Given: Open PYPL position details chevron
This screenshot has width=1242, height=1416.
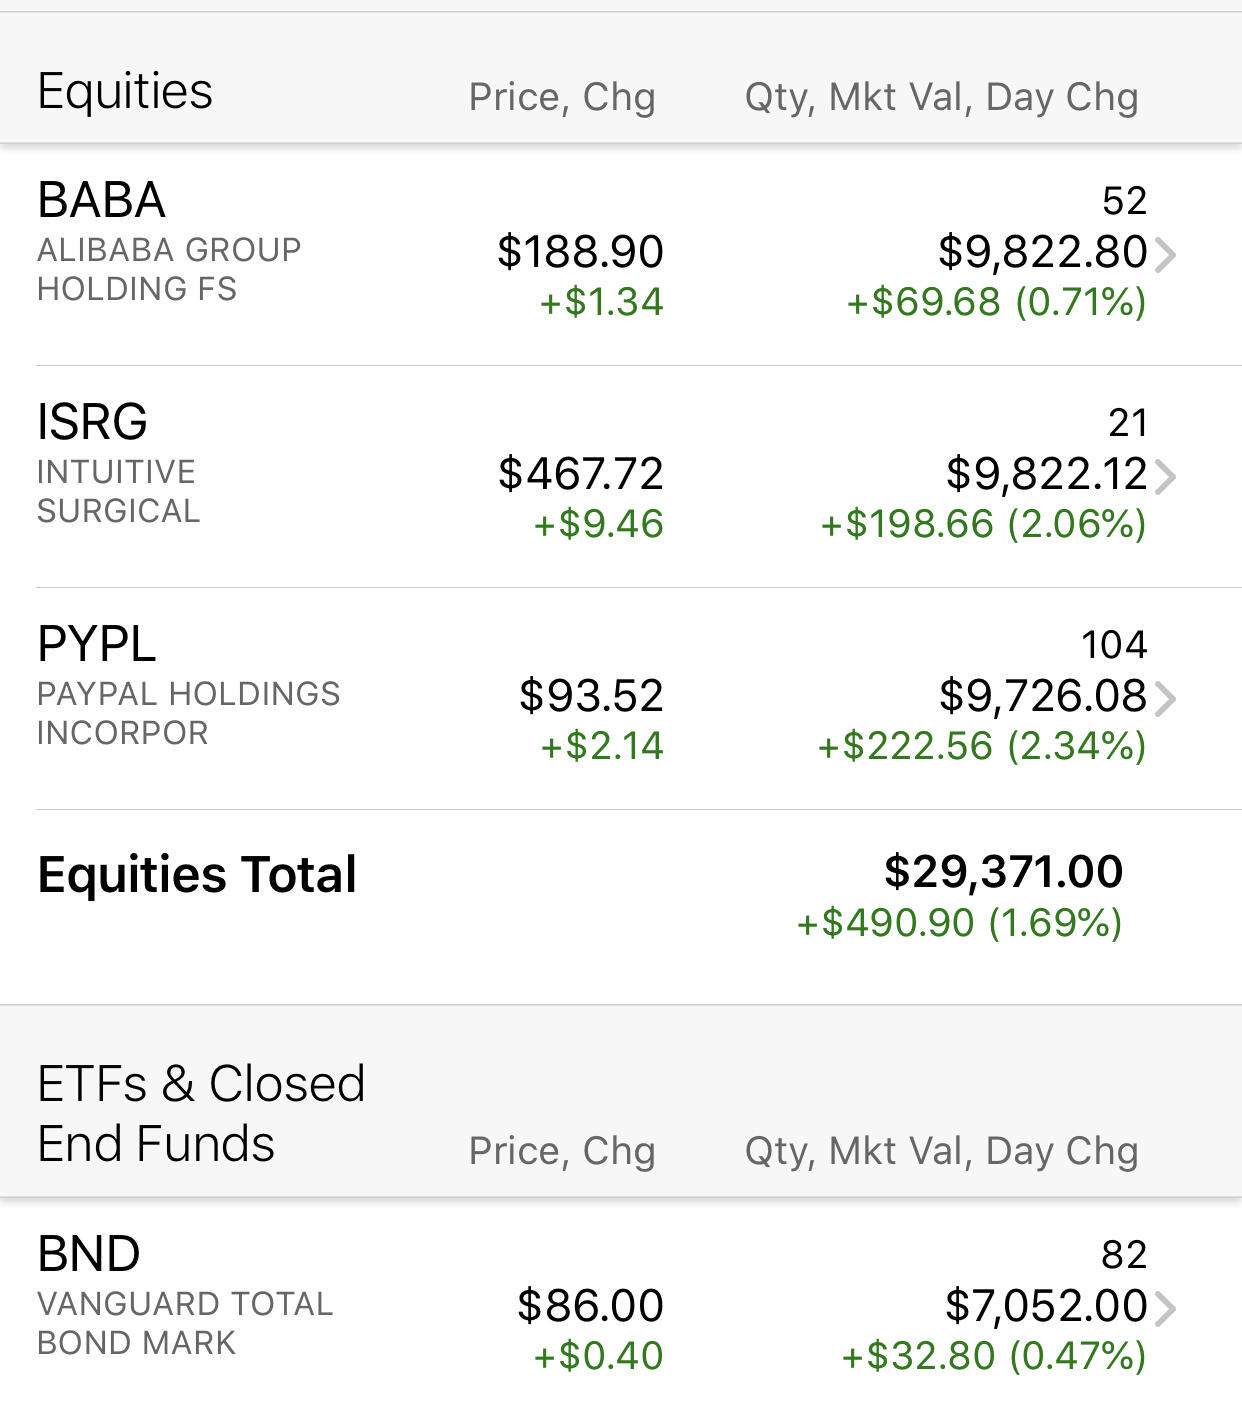Looking at the screenshot, I should pos(1165,699).
